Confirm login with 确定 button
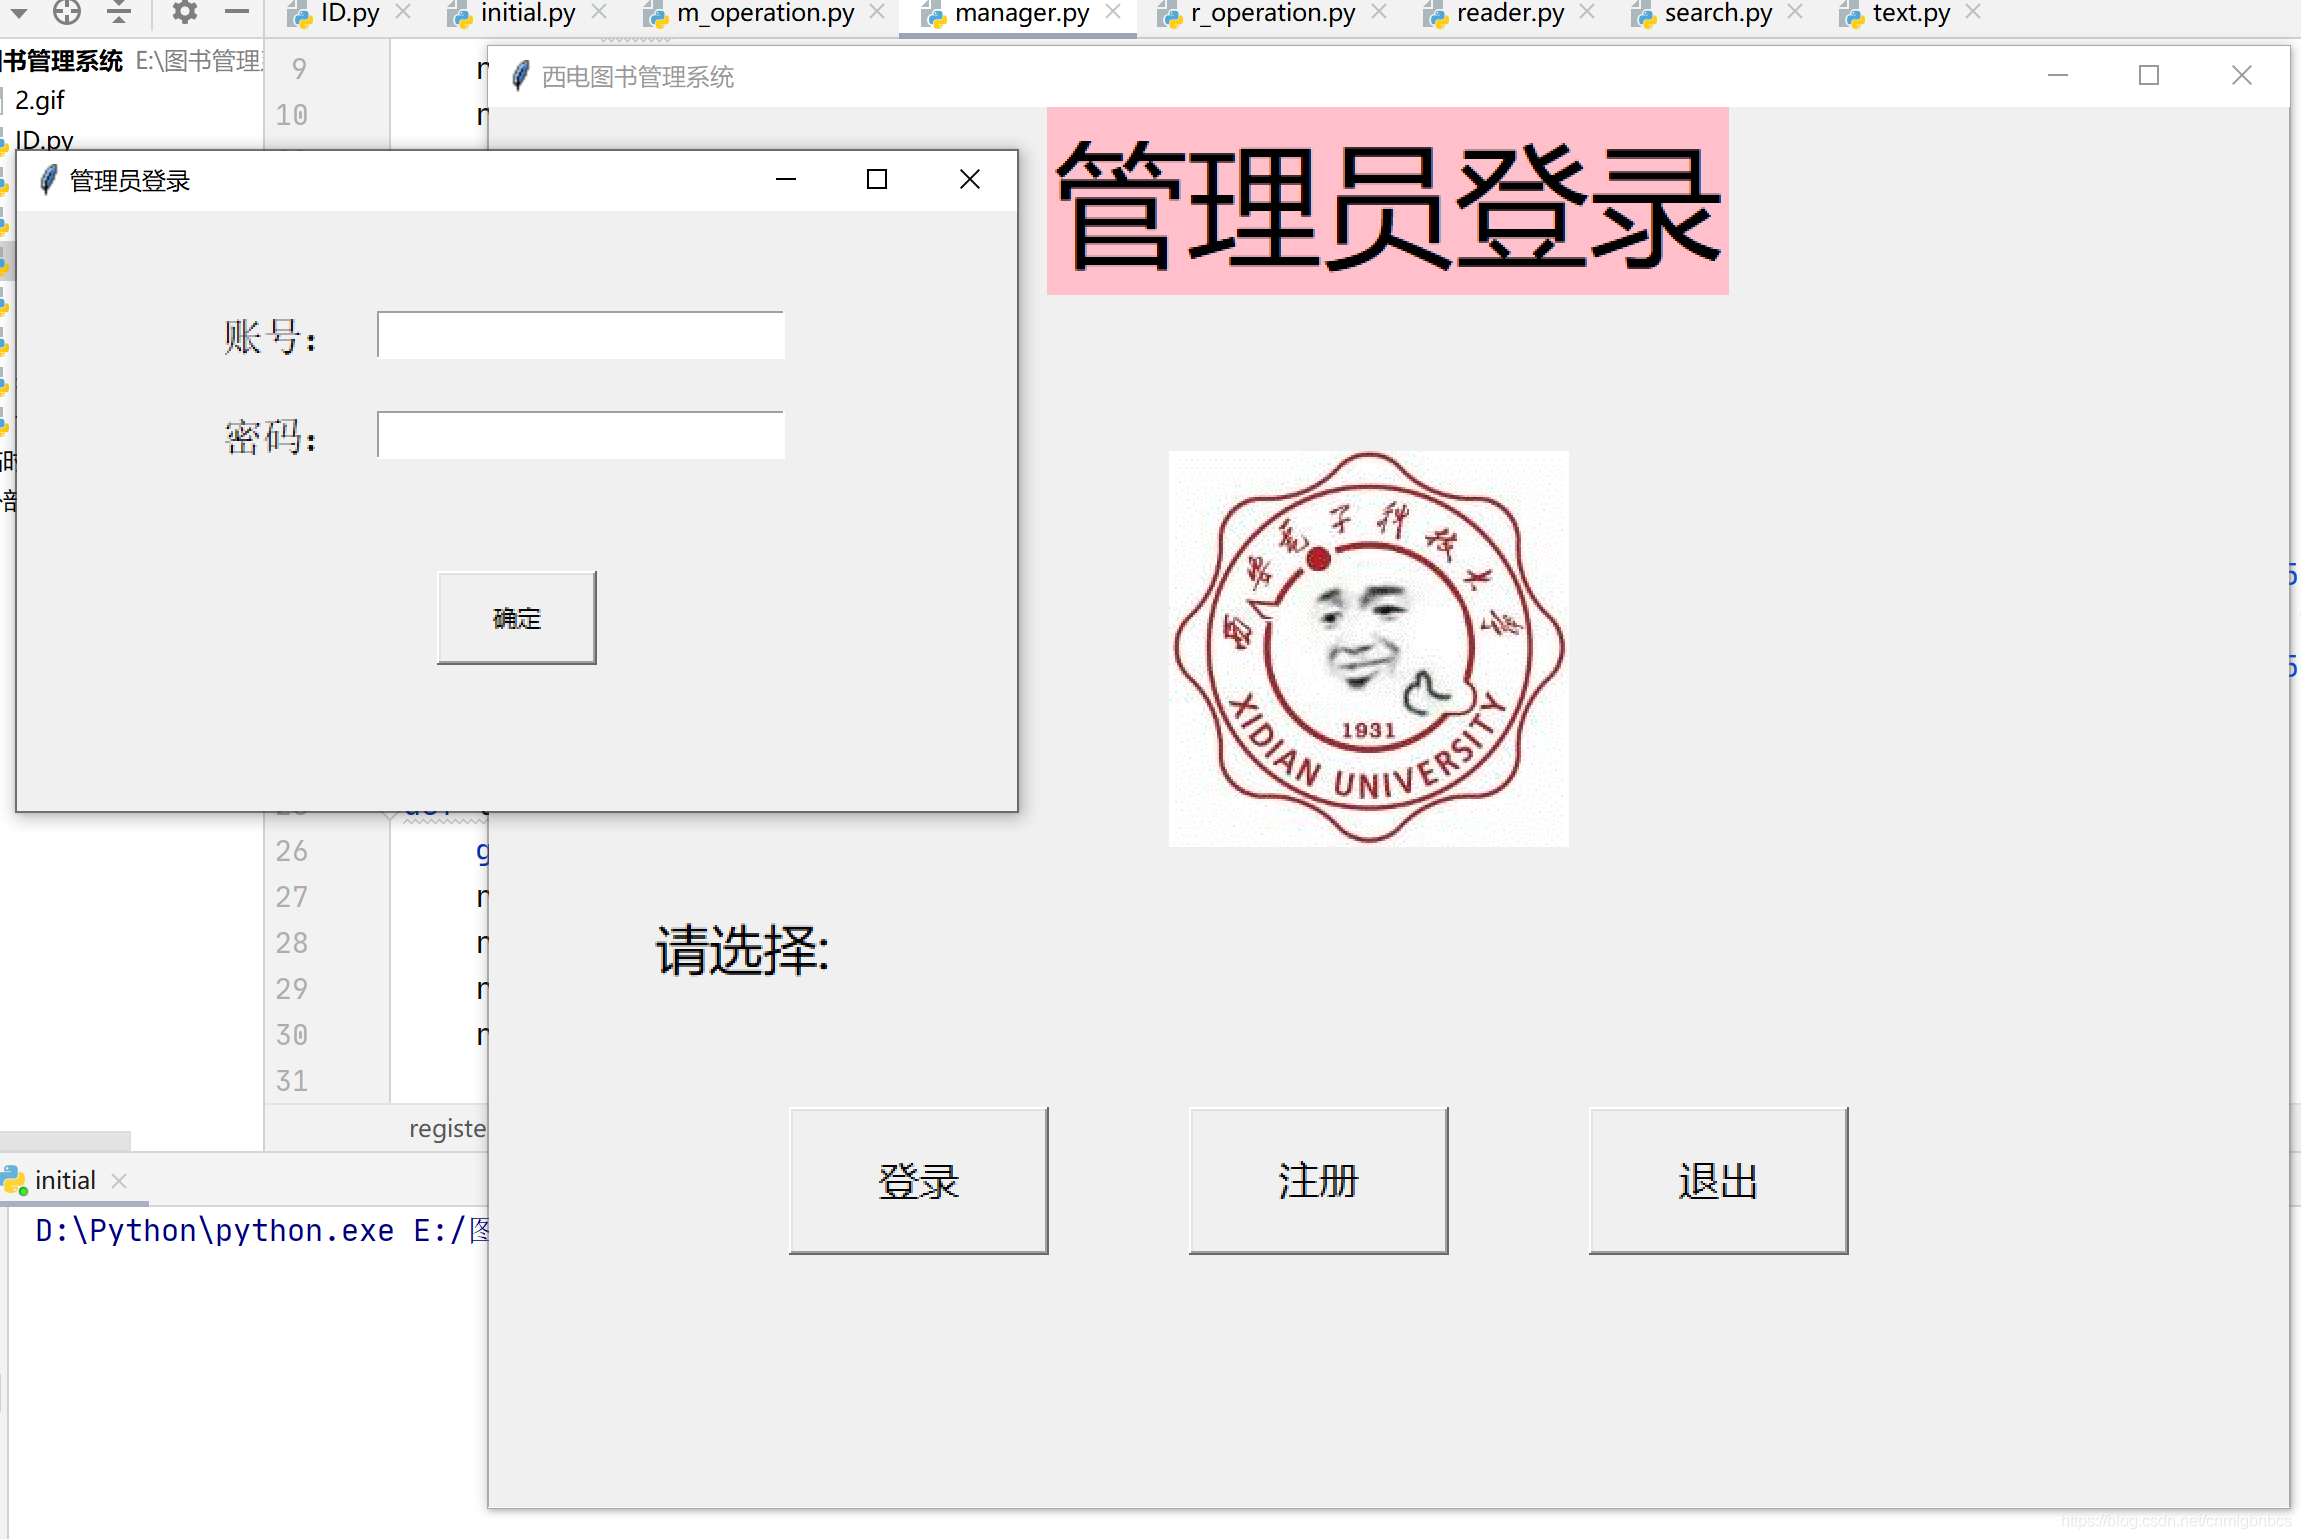 click(x=516, y=618)
